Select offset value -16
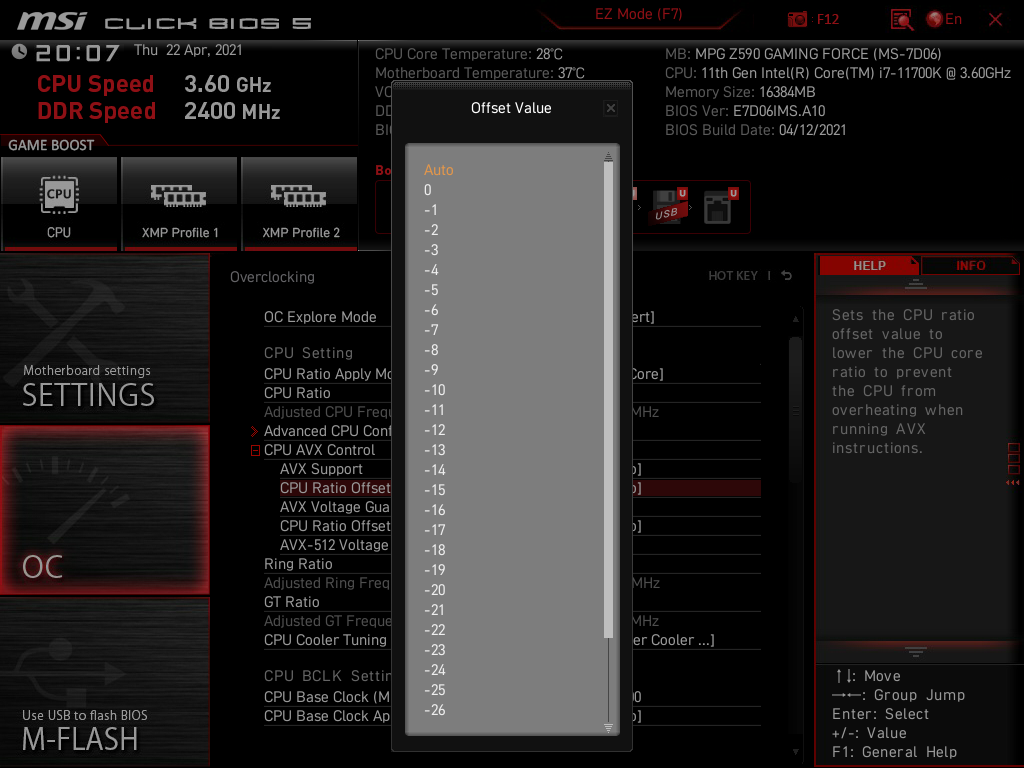 pos(434,510)
